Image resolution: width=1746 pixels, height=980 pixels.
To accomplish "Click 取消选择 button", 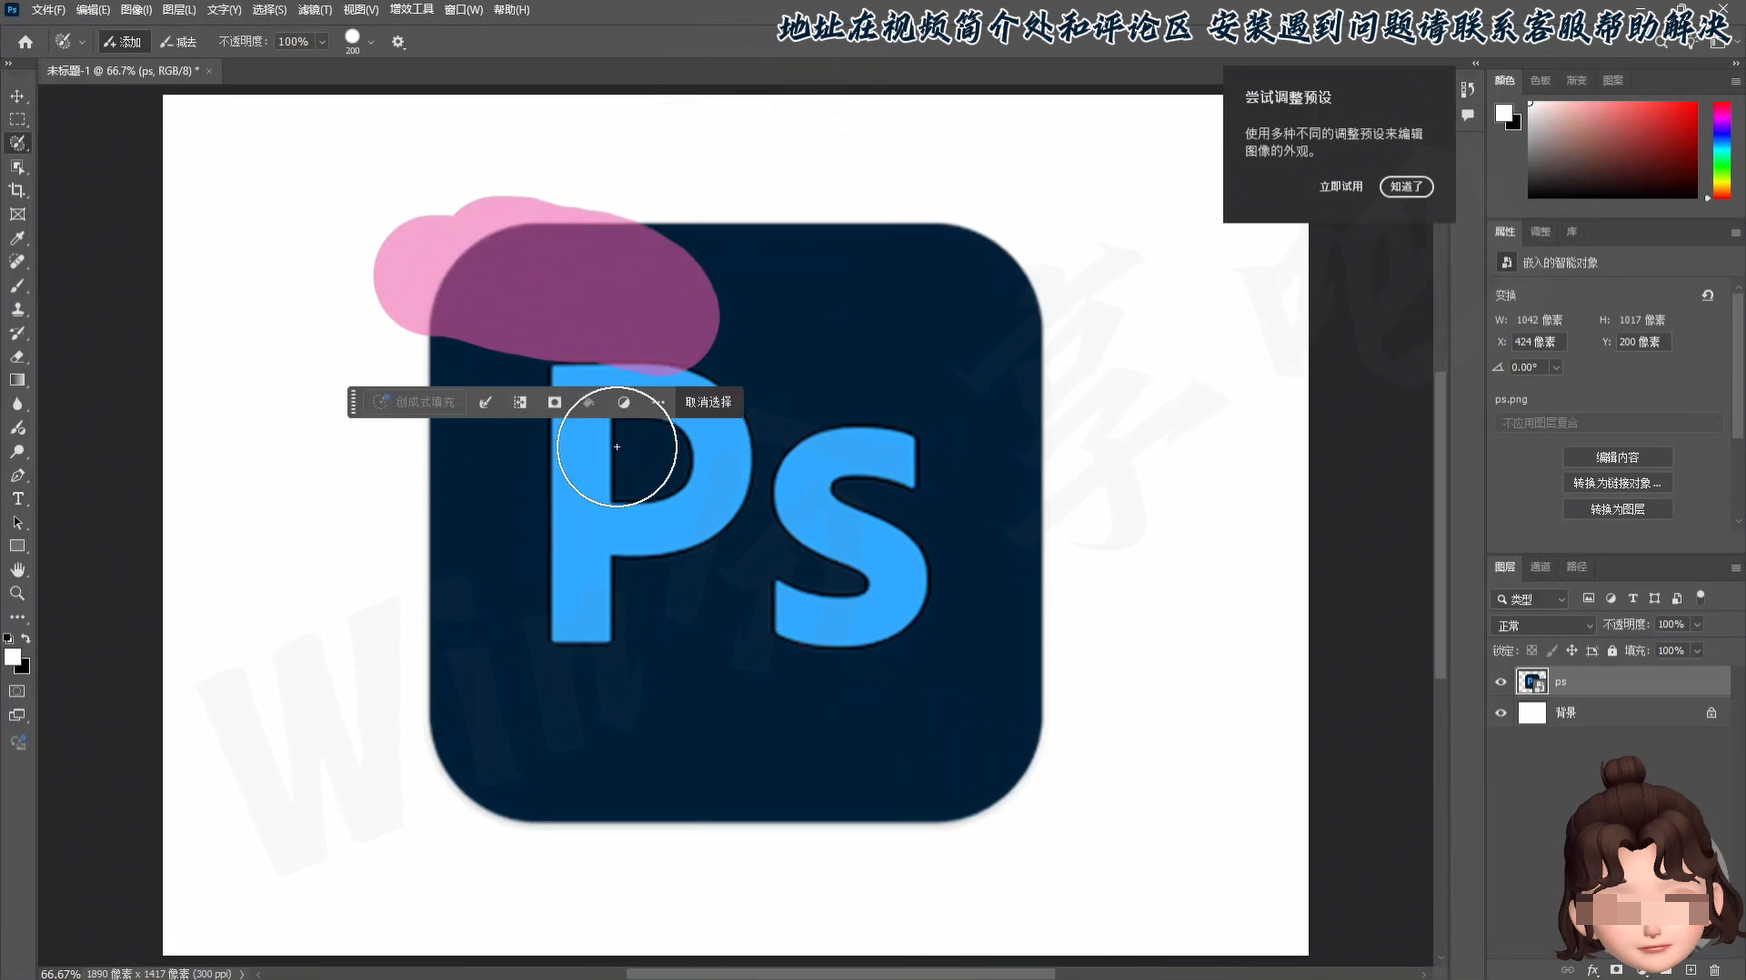I will [x=708, y=402].
